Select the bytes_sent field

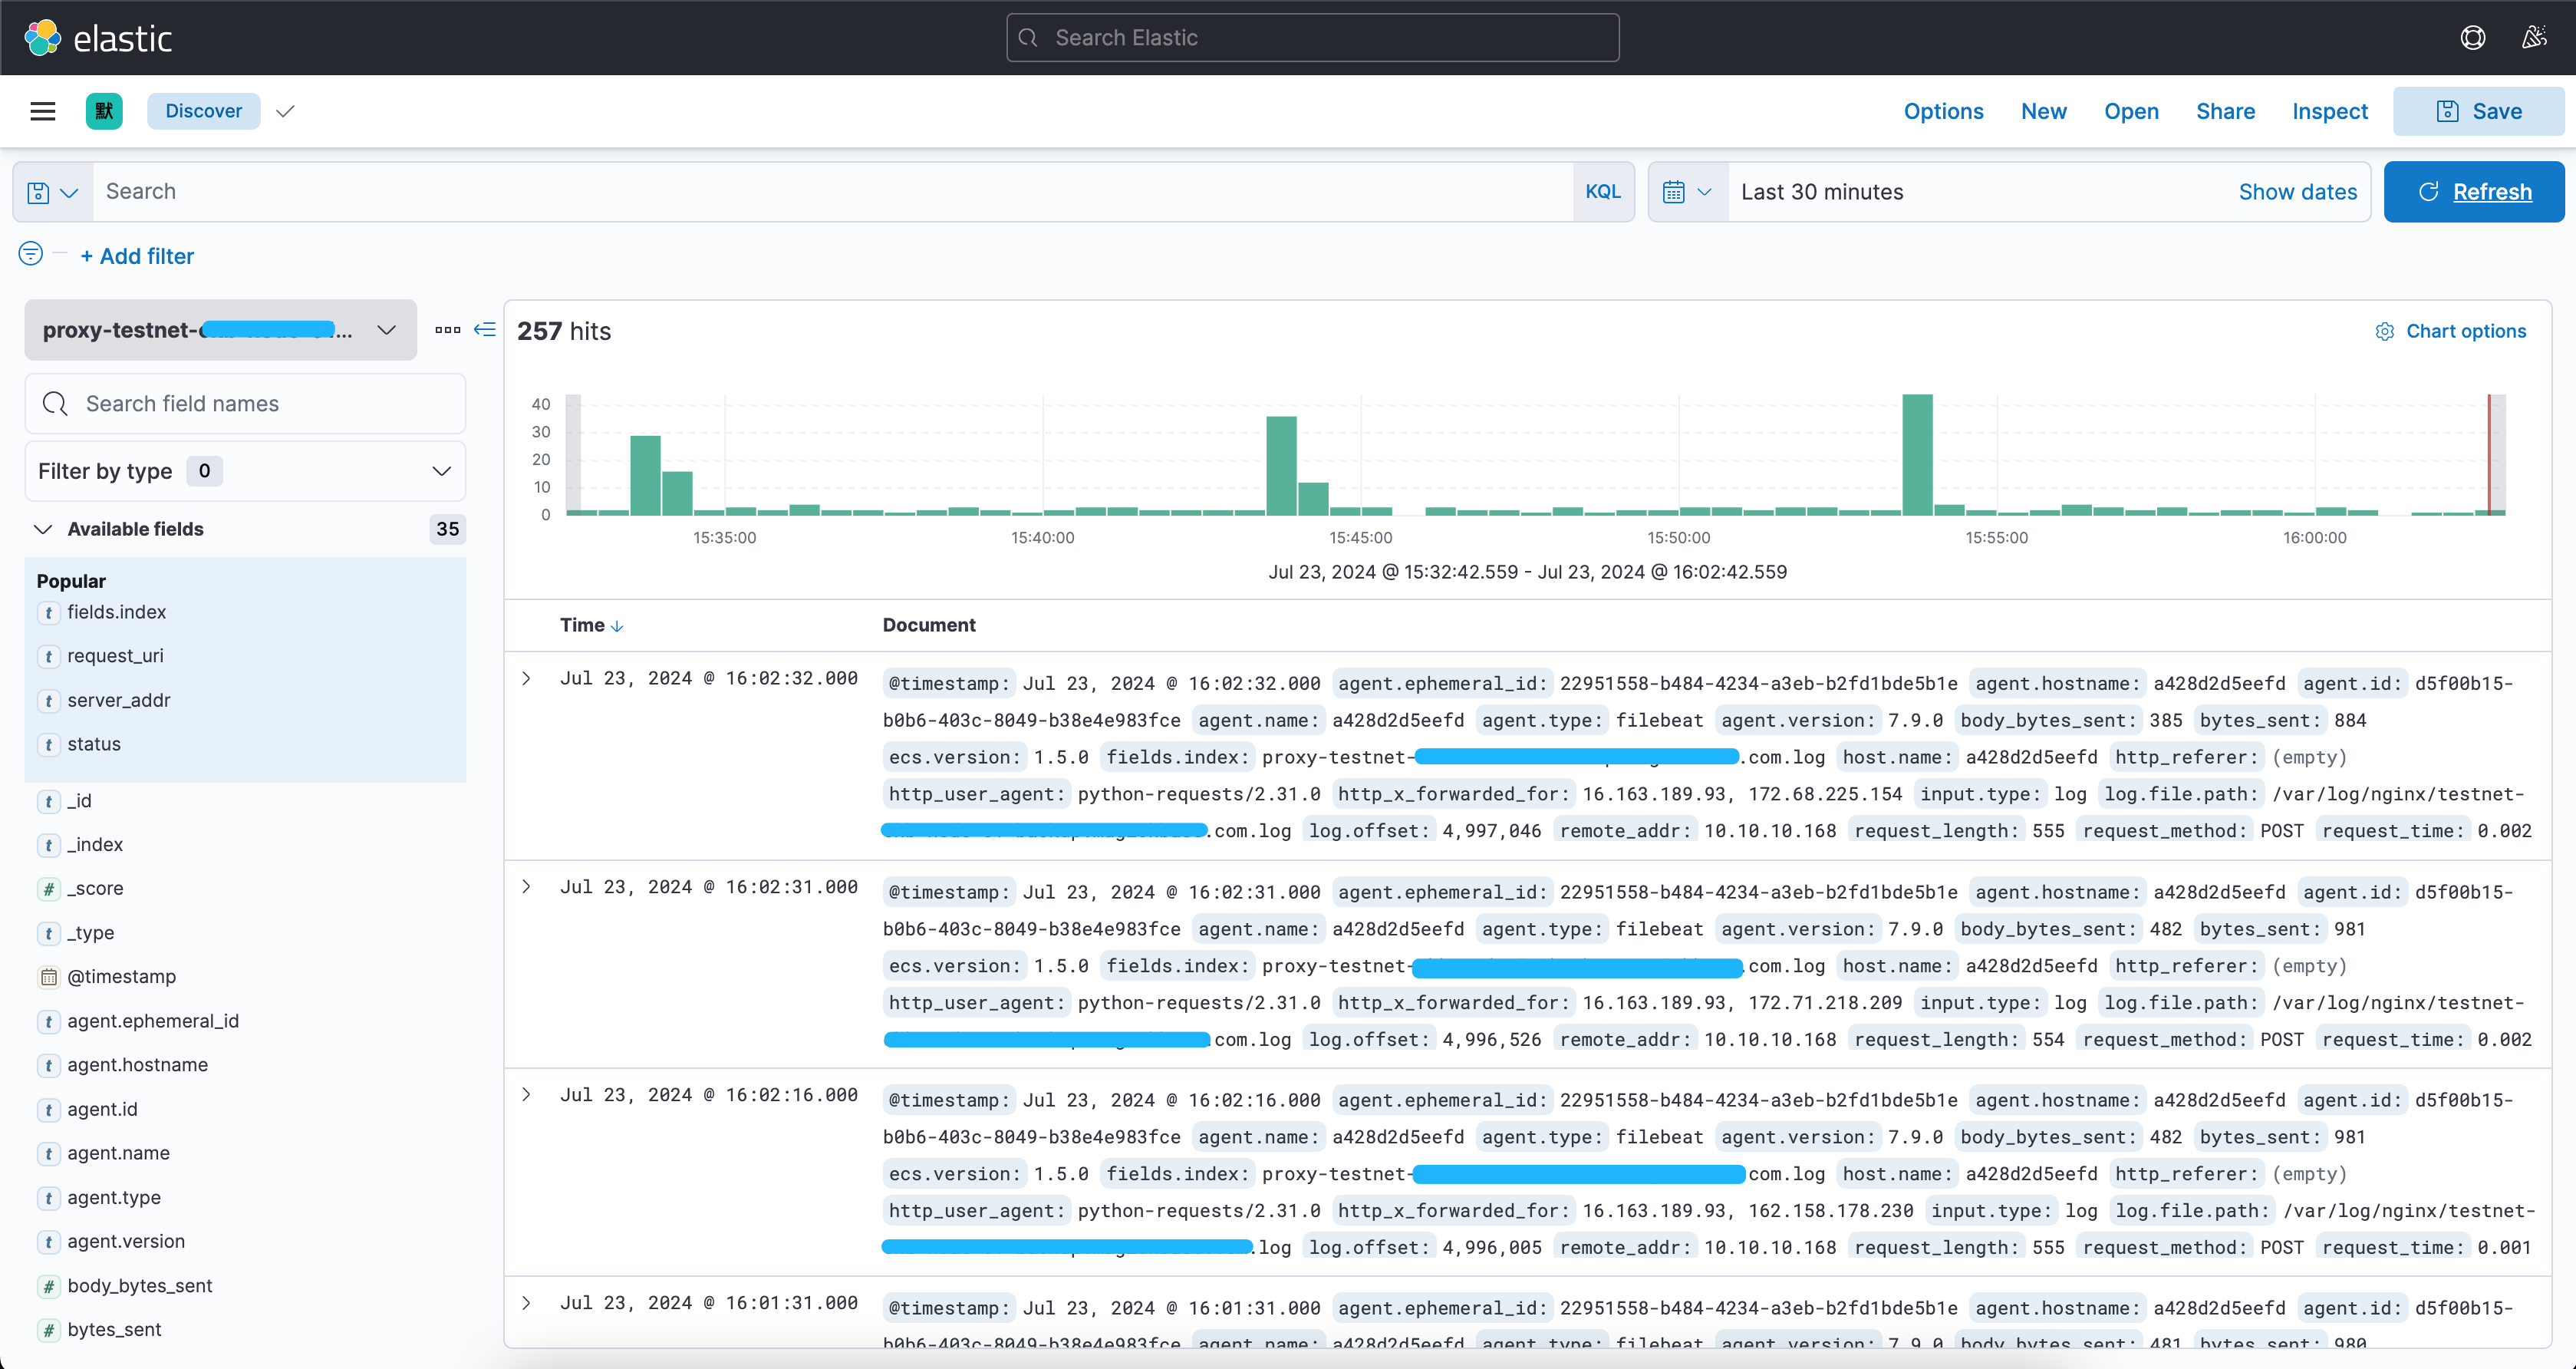tap(114, 1330)
